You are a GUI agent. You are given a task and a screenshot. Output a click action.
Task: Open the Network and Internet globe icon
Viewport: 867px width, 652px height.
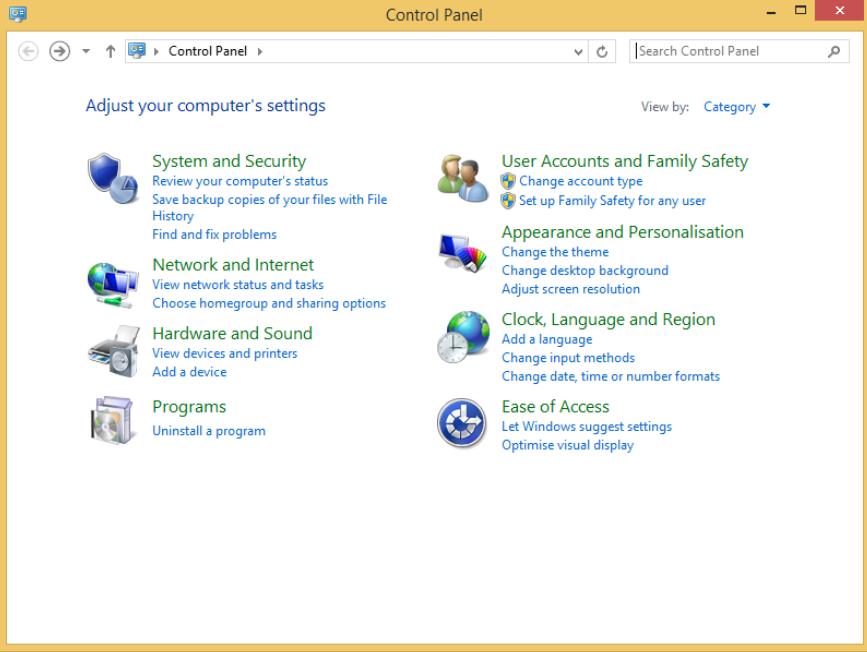click(113, 285)
